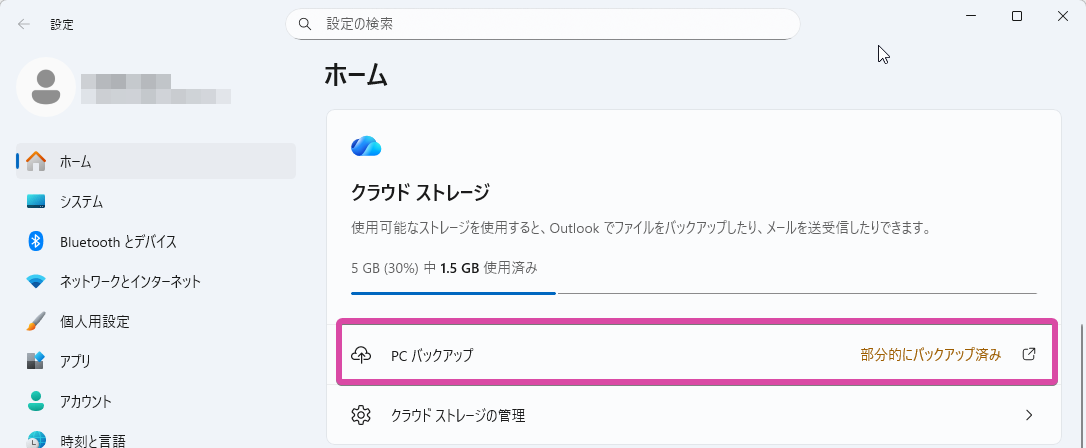
Task: Click the System monitor icon
Action: tap(36, 201)
